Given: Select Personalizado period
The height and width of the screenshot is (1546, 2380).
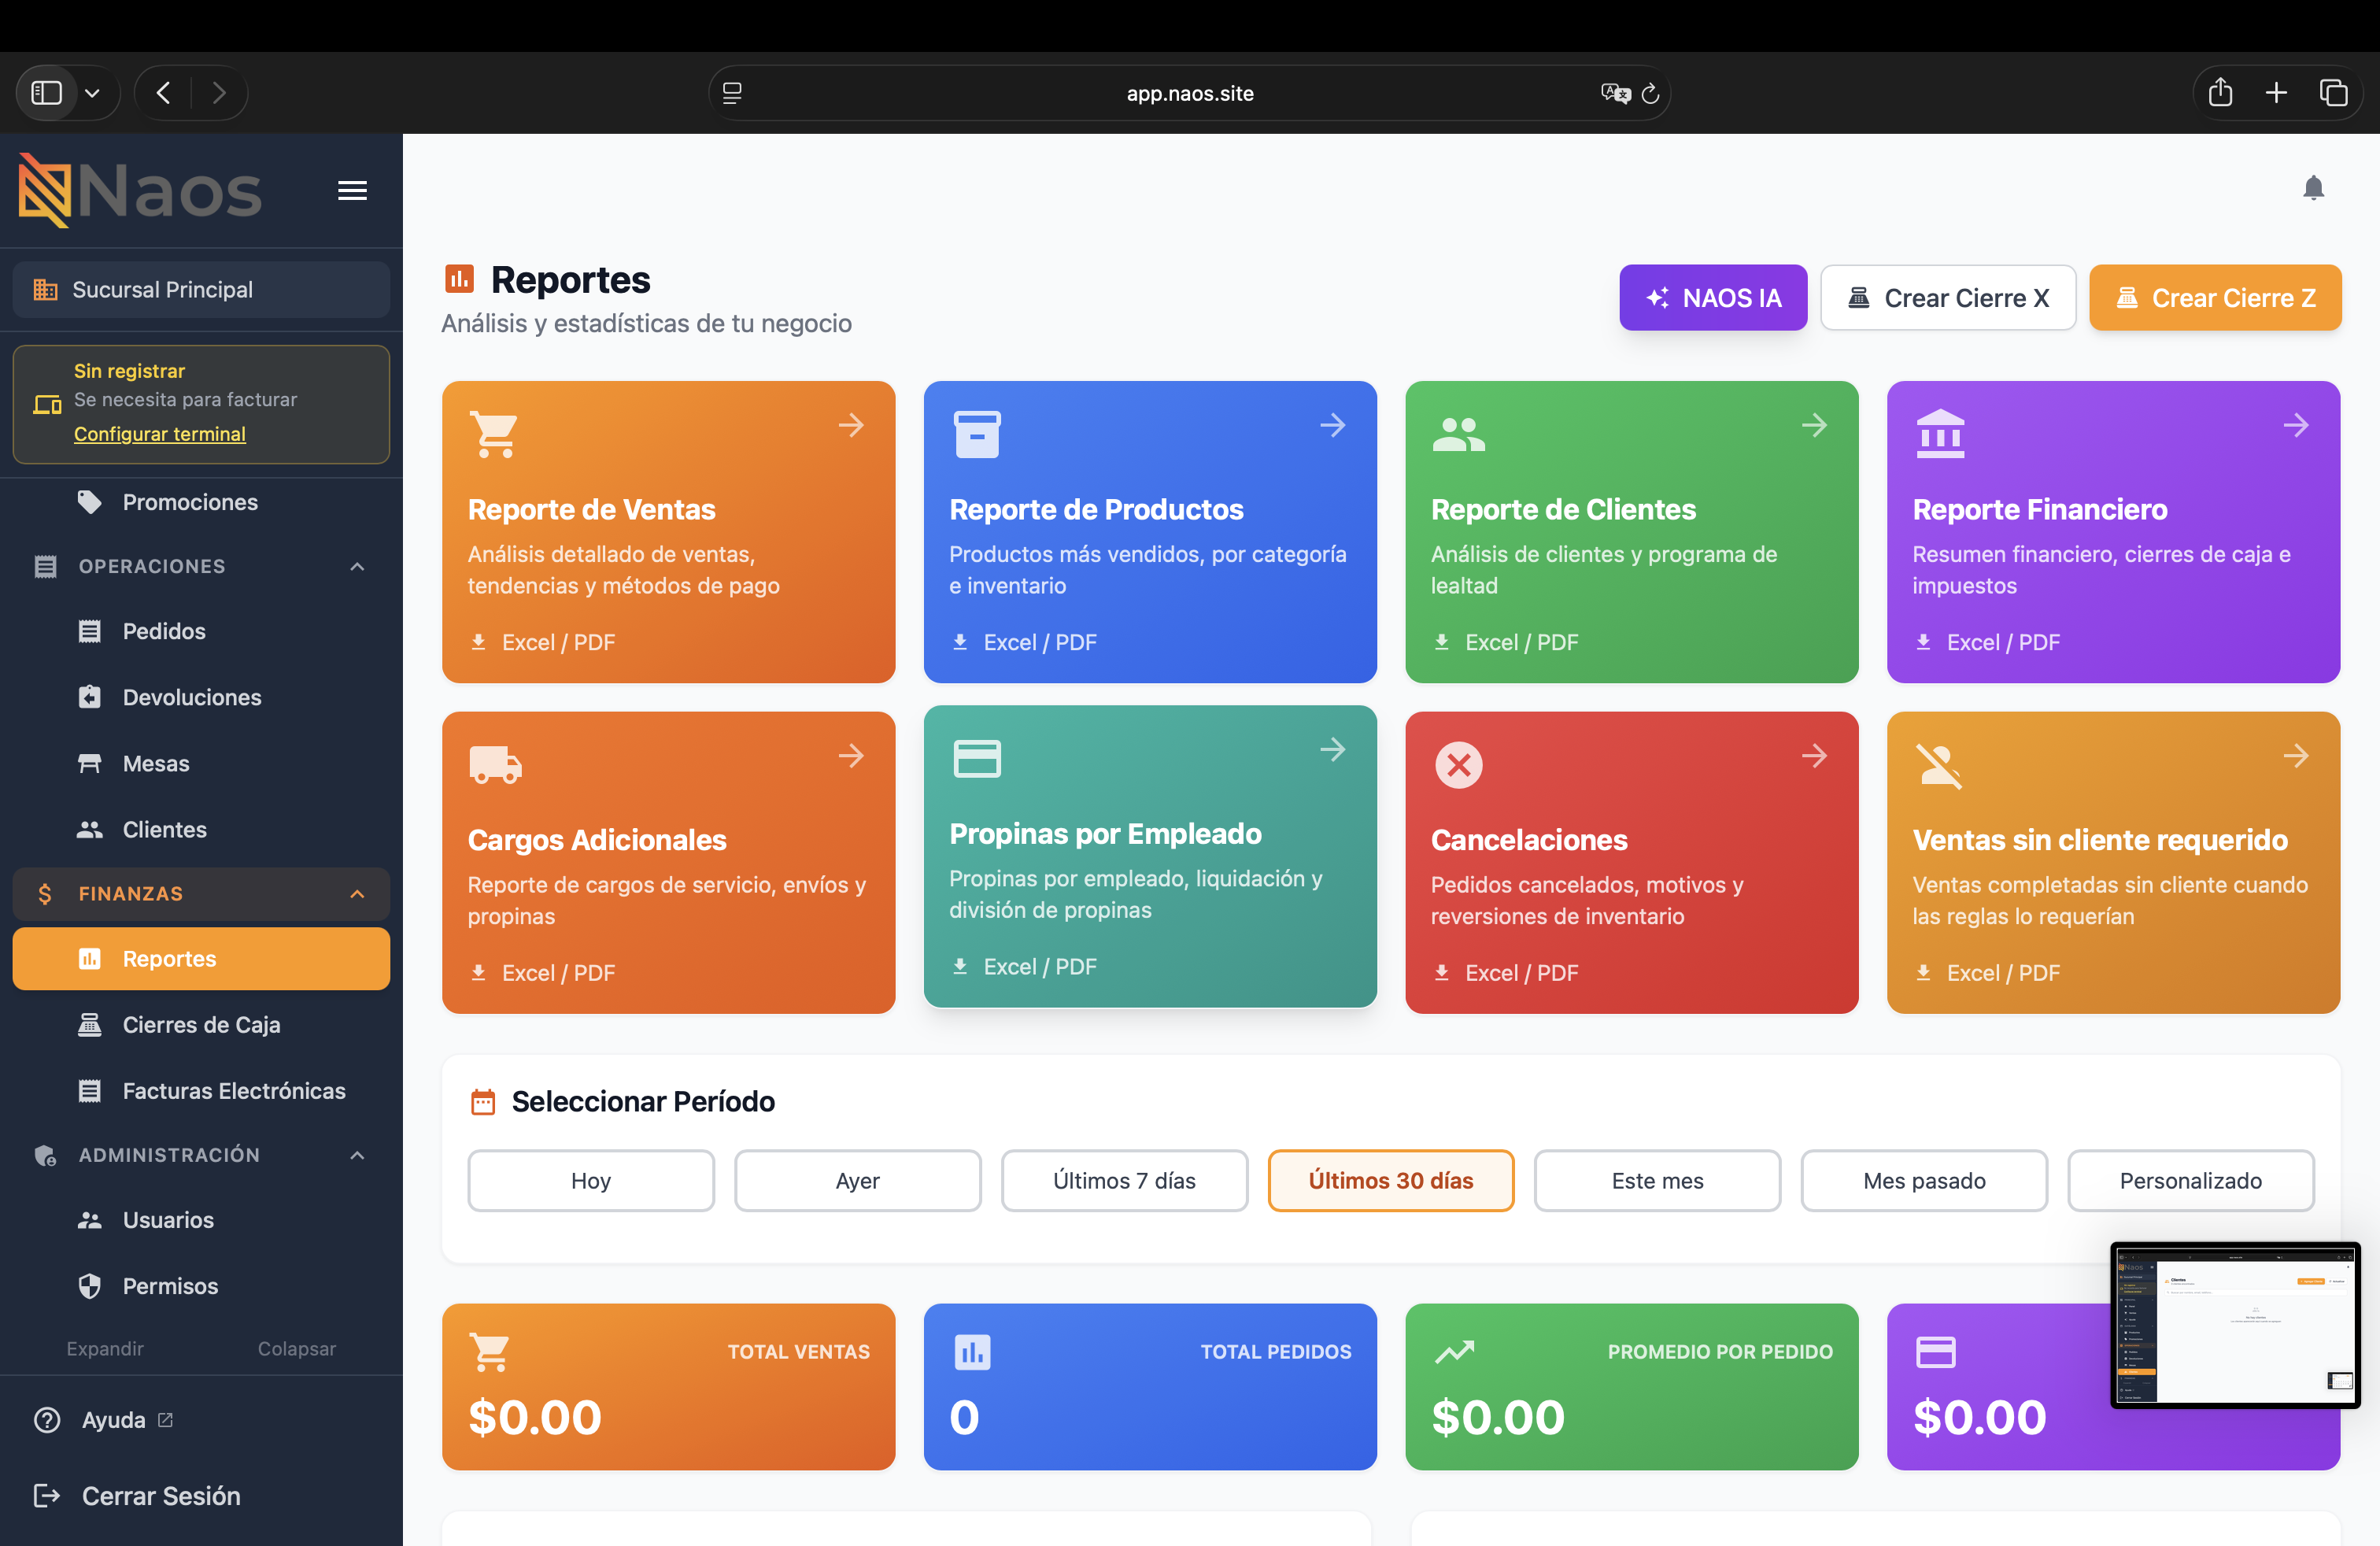Looking at the screenshot, I should [x=2191, y=1180].
